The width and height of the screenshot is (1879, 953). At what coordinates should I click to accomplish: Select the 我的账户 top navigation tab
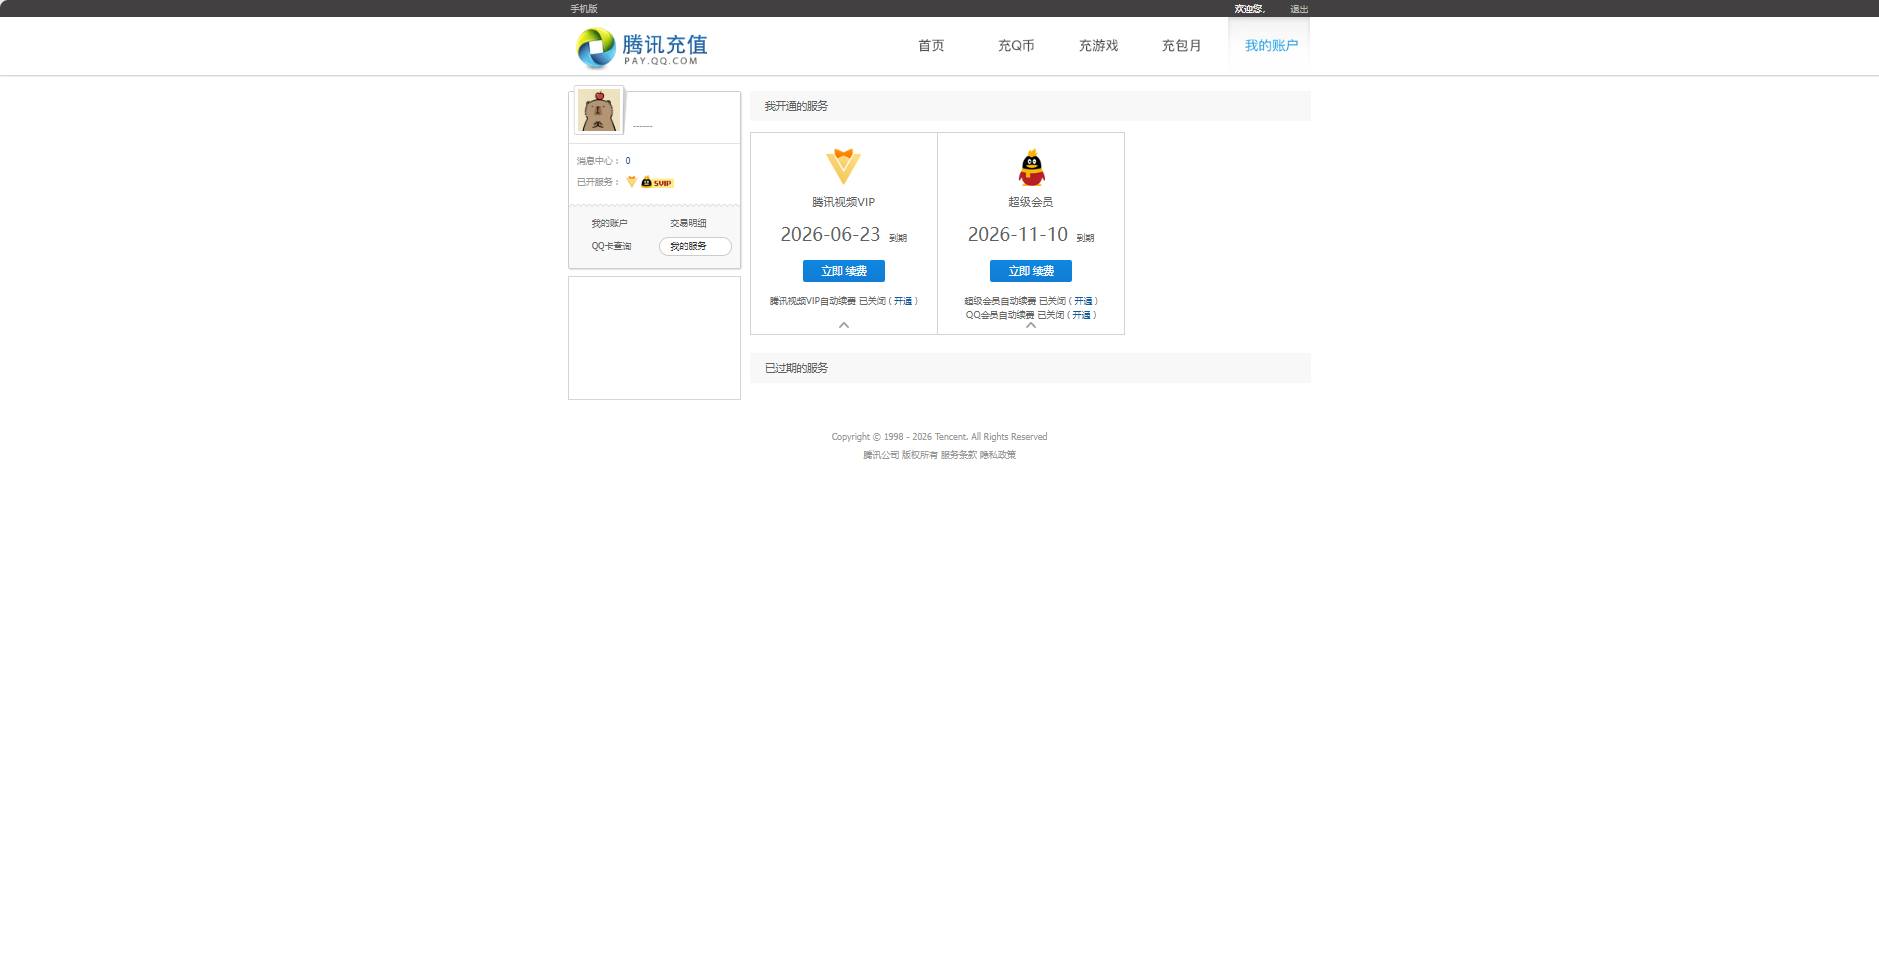click(1271, 45)
